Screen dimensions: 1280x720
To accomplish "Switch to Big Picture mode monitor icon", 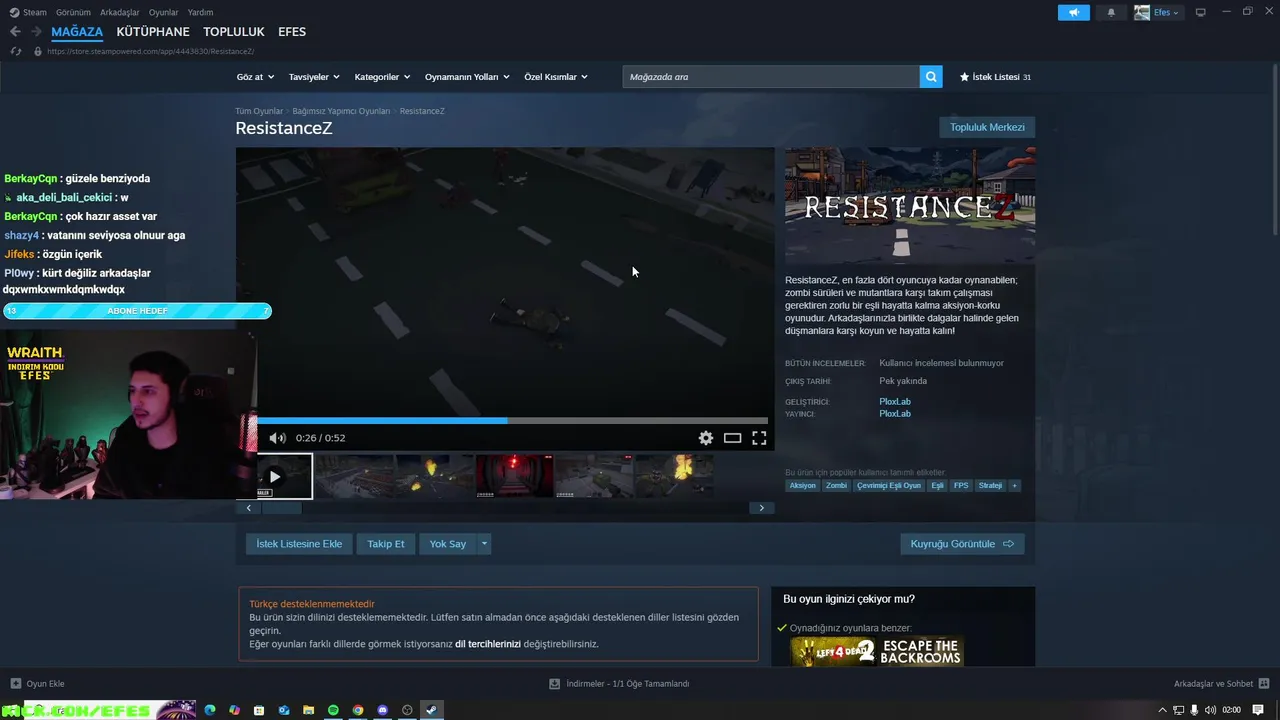I will pyautogui.click(x=1201, y=12).
